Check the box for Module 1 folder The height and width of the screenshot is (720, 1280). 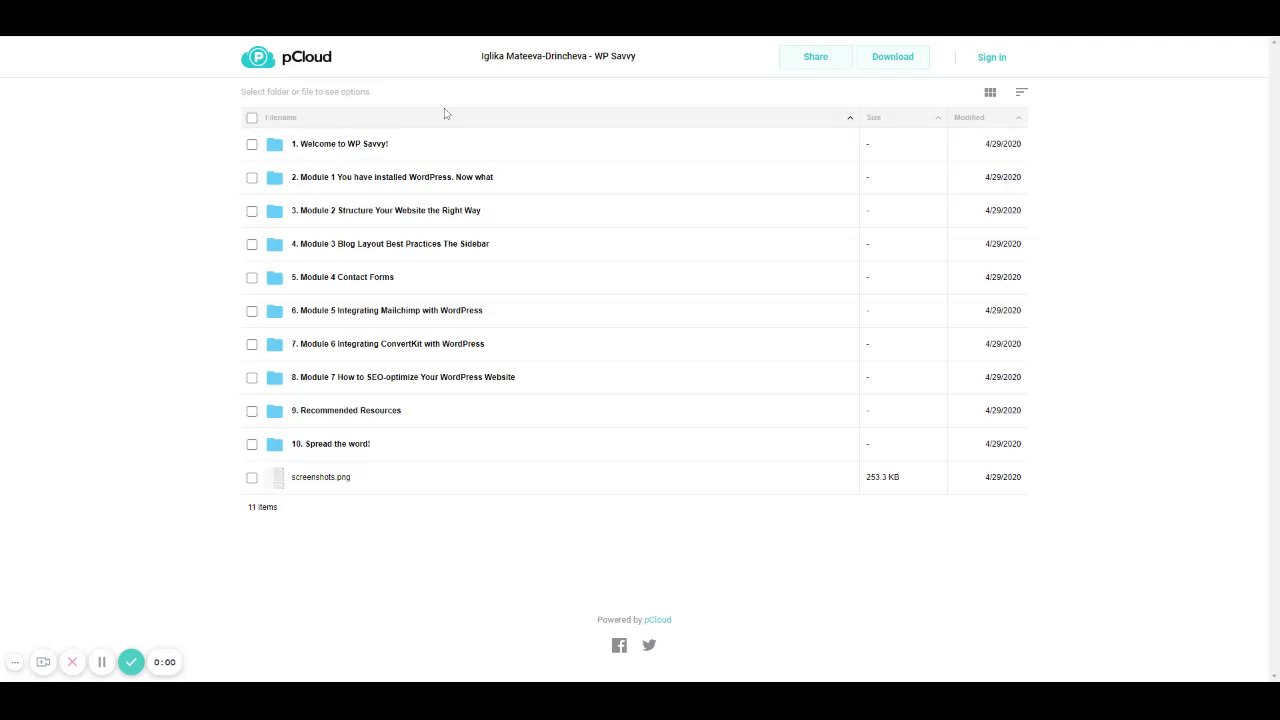252,177
